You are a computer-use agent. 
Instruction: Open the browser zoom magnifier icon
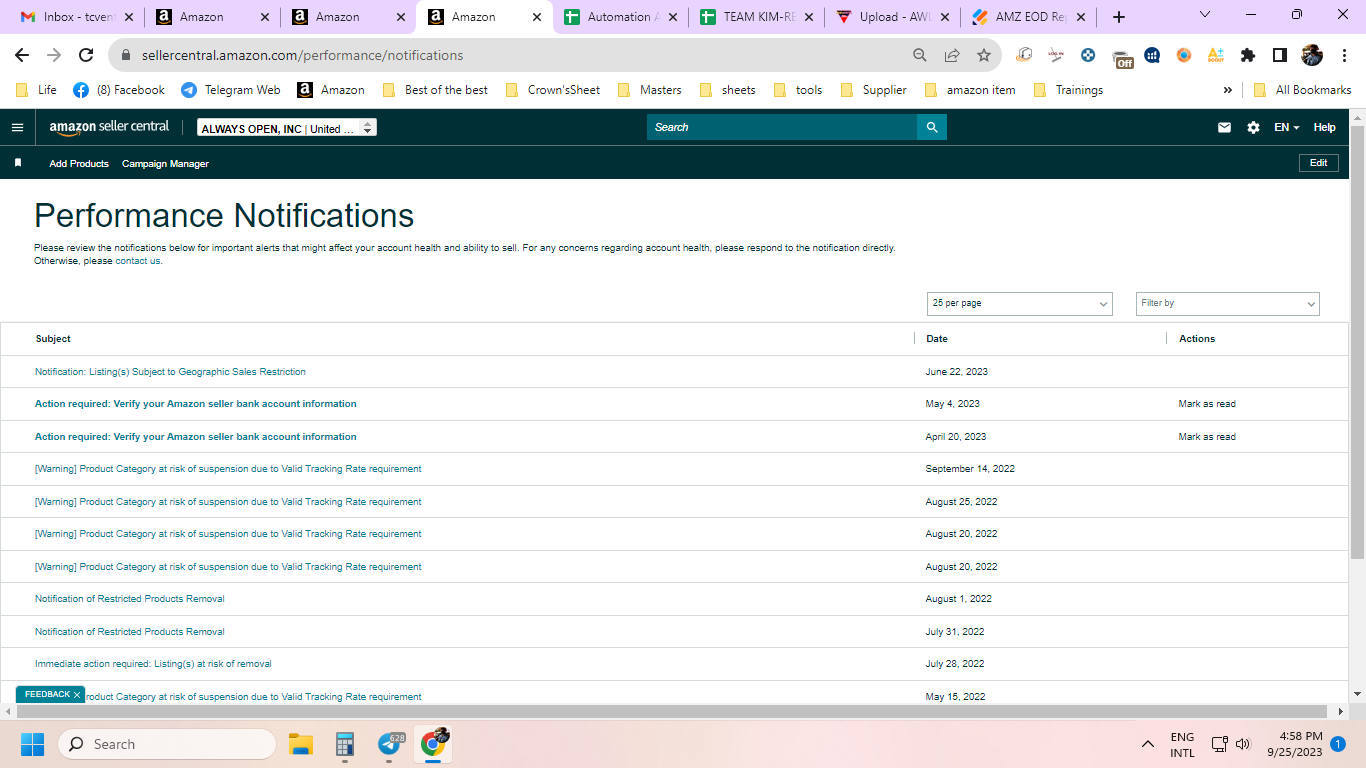[920, 55]
